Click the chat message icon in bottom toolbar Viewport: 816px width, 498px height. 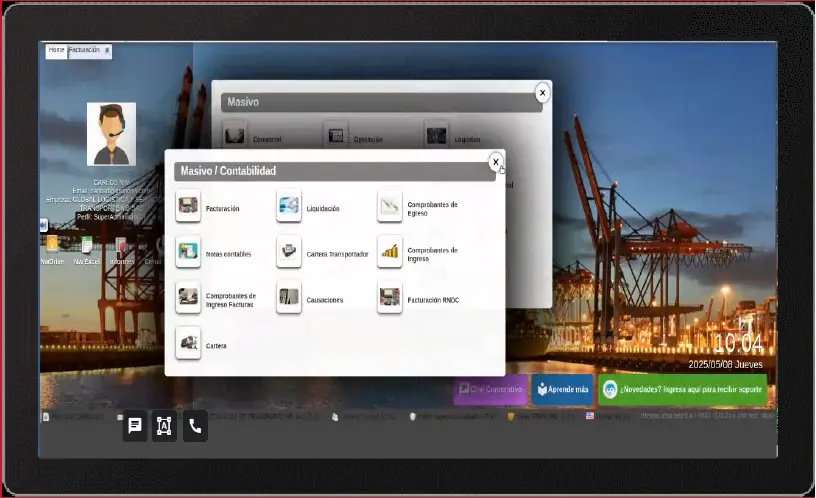135,426
